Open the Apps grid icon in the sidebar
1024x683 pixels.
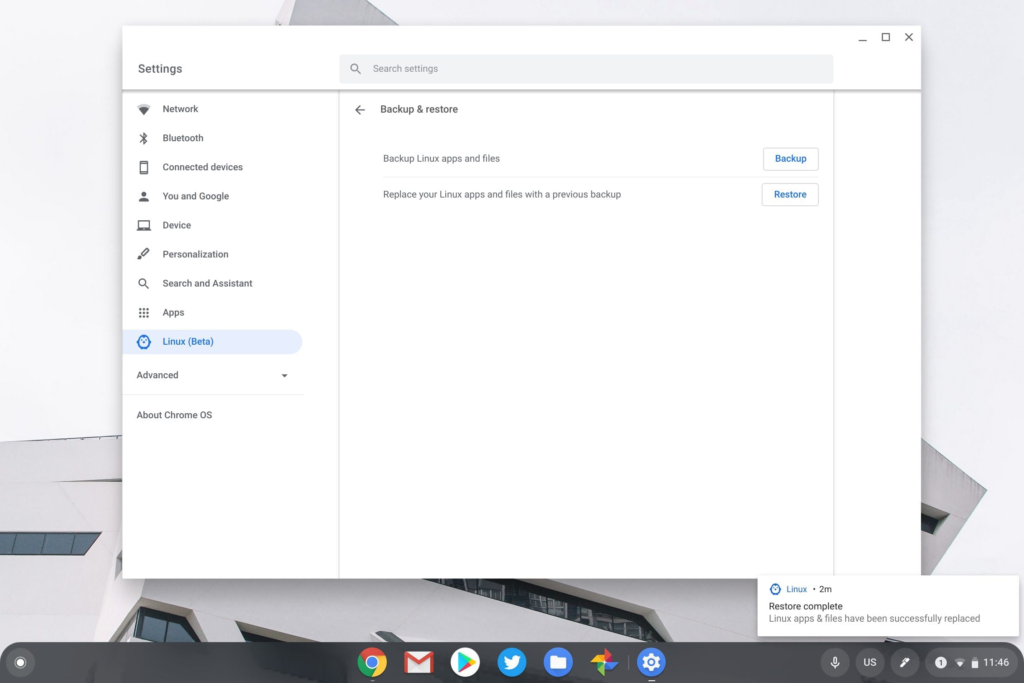coord(144,313)
